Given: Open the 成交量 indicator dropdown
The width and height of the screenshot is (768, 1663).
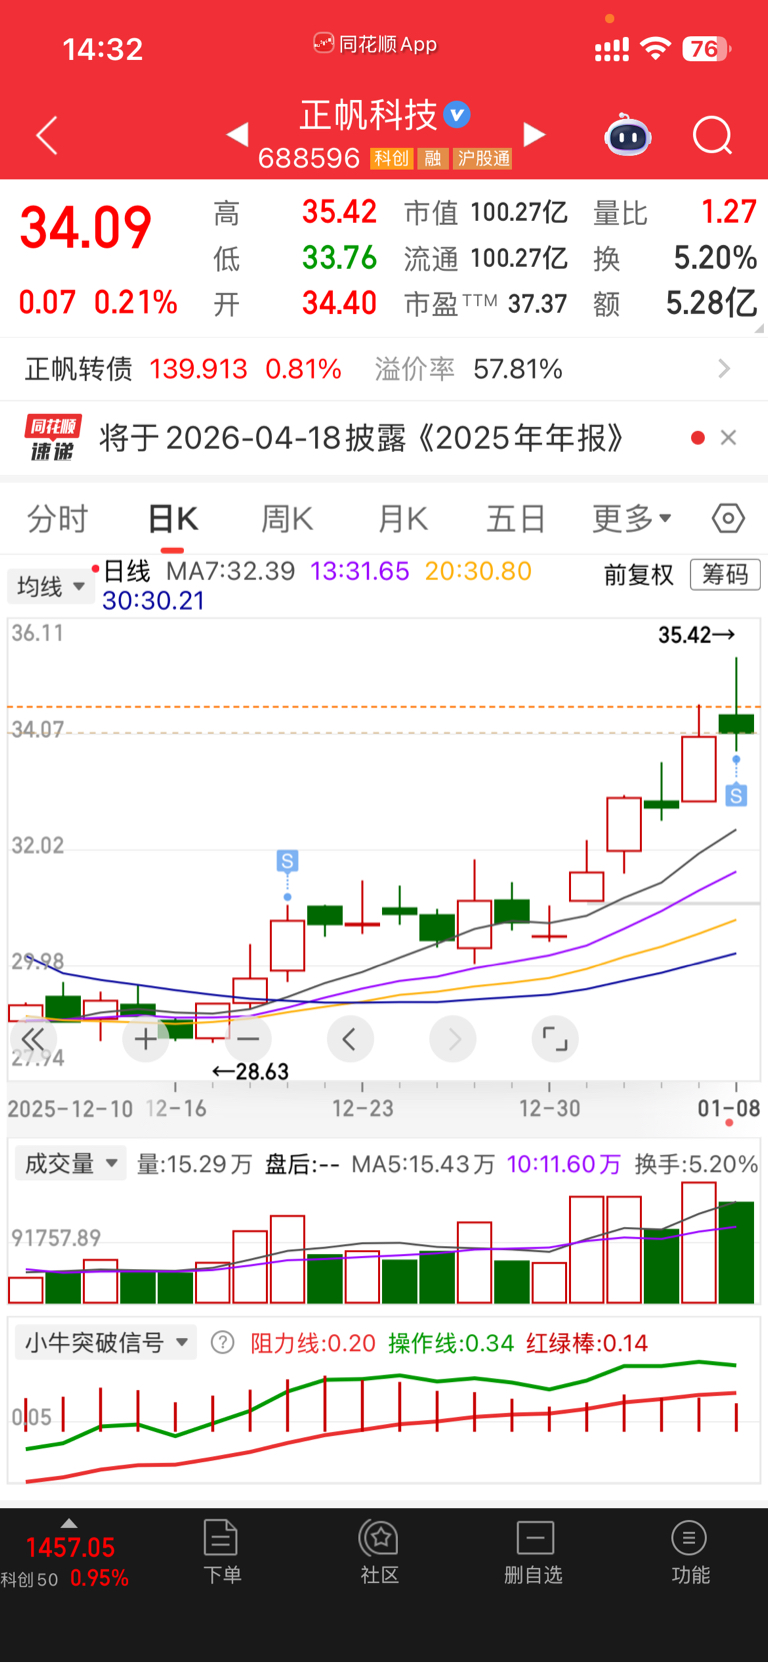Looking at the screenshot, I should (x=69, y=1164).
